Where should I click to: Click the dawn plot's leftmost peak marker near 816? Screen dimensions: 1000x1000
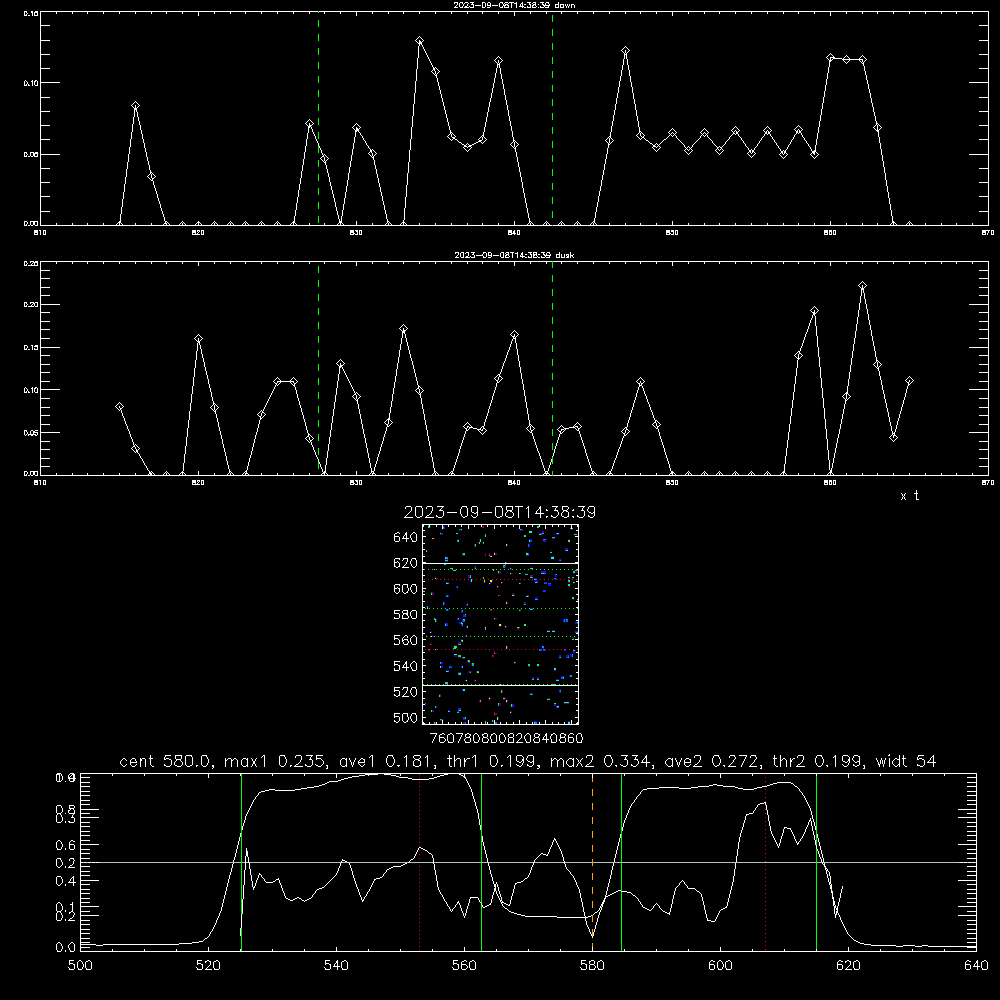135,105
